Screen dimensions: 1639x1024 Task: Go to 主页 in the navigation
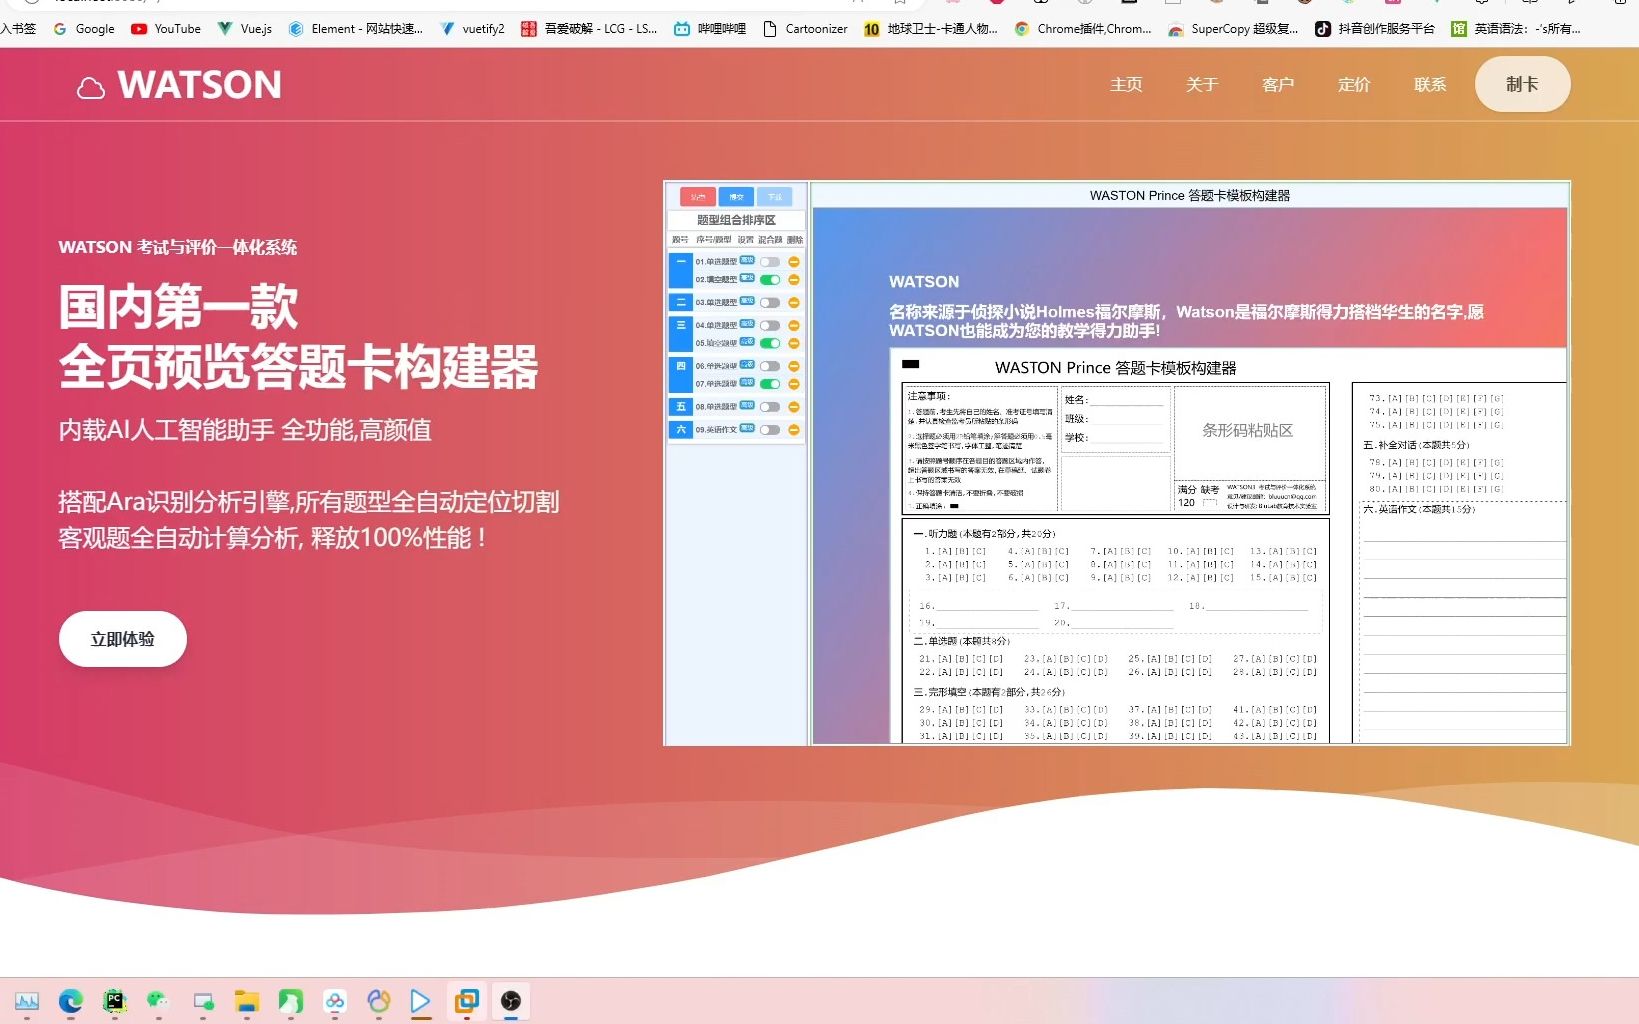click(1126, 85)
